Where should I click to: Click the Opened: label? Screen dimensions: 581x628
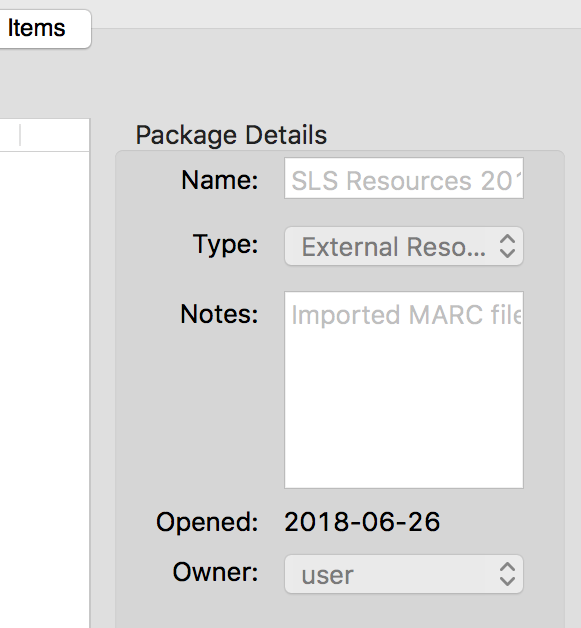point(207,522)
